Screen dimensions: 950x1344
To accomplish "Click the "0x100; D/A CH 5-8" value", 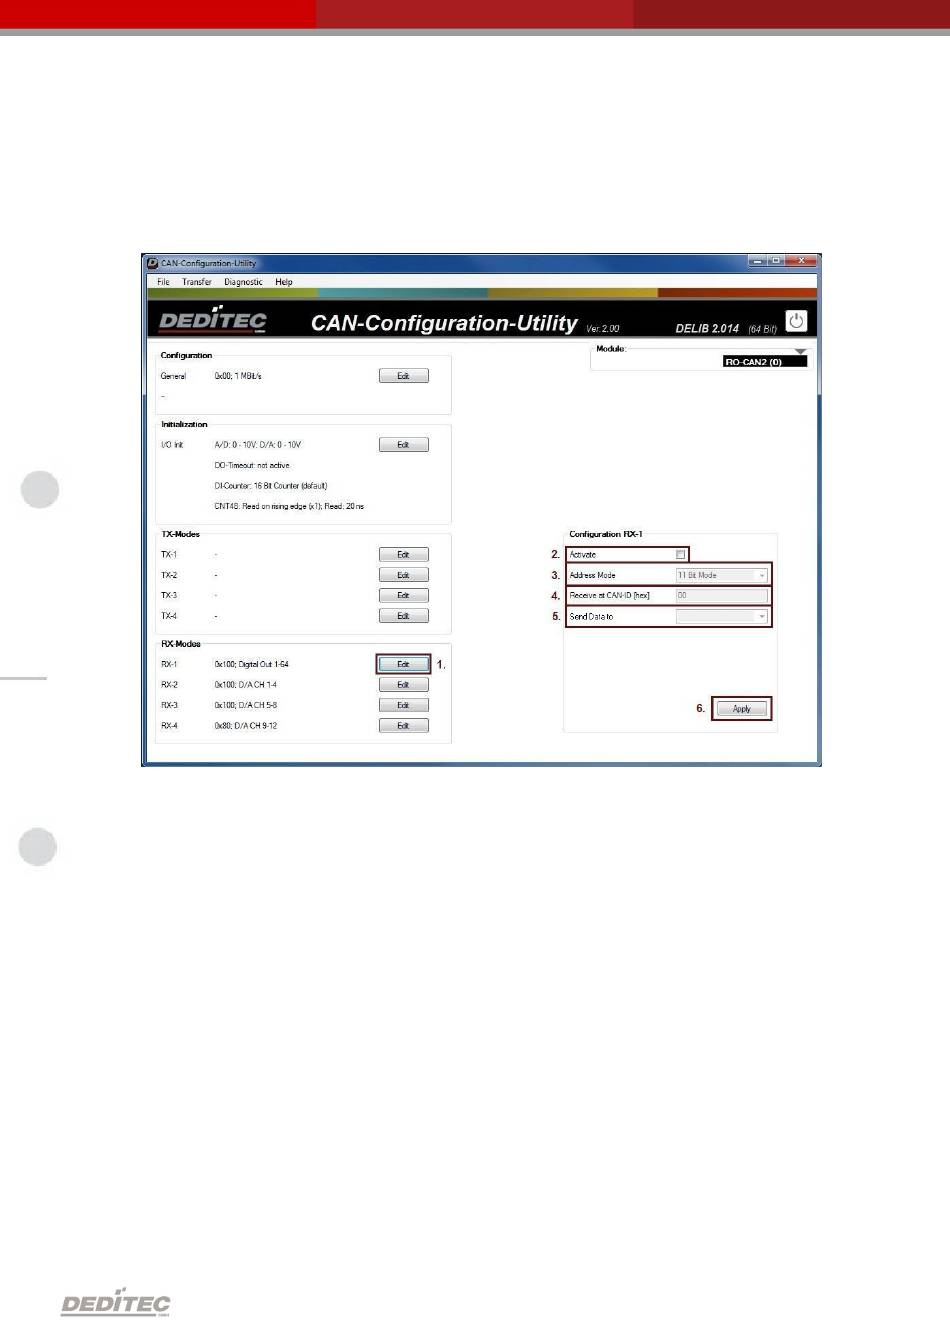I will point(246,706).
